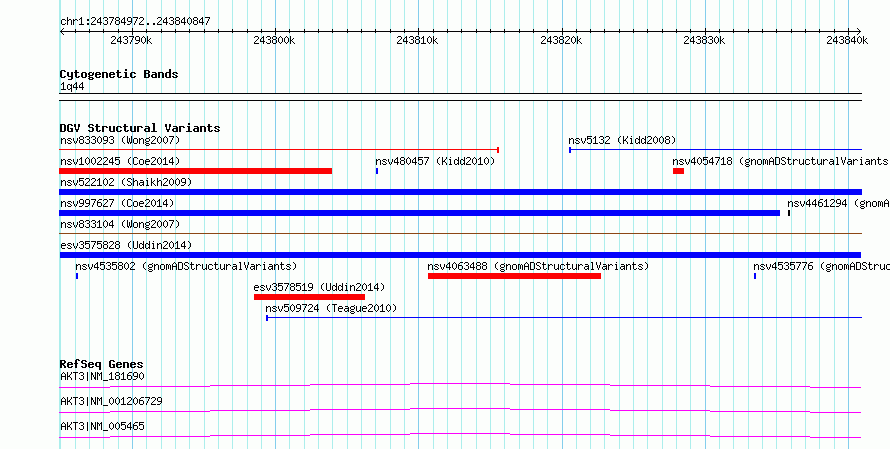
Task: Select the nsv5132 (Kidd2008) variant label
Action: (x=622, y=140)
